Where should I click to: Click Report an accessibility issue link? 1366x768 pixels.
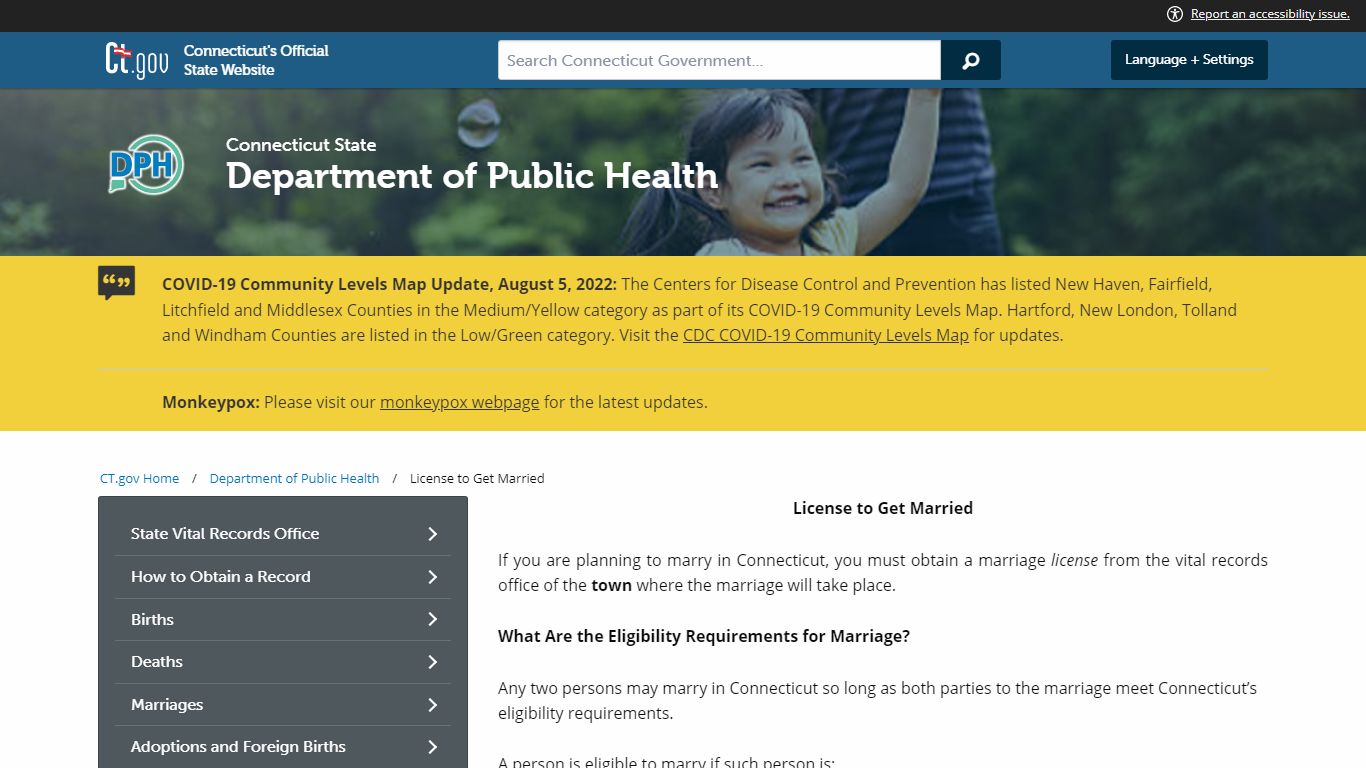tap(1270, 14)
